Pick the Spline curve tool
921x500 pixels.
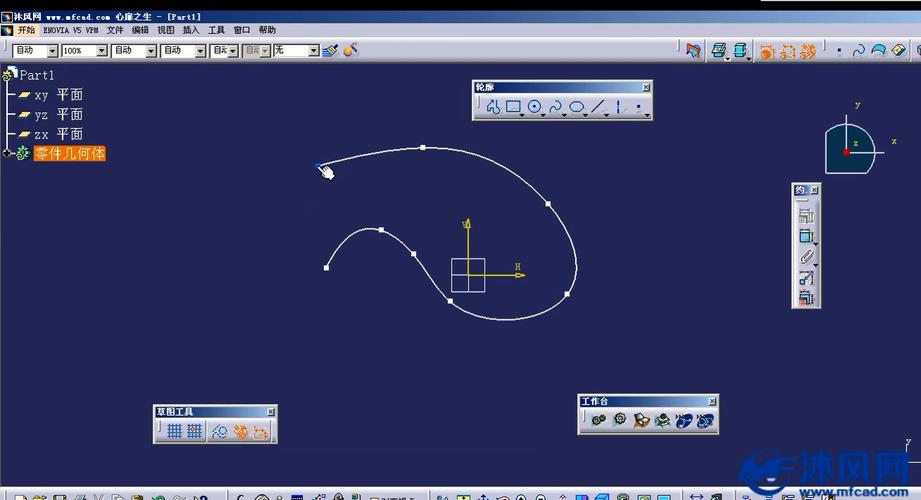[556, 108]
